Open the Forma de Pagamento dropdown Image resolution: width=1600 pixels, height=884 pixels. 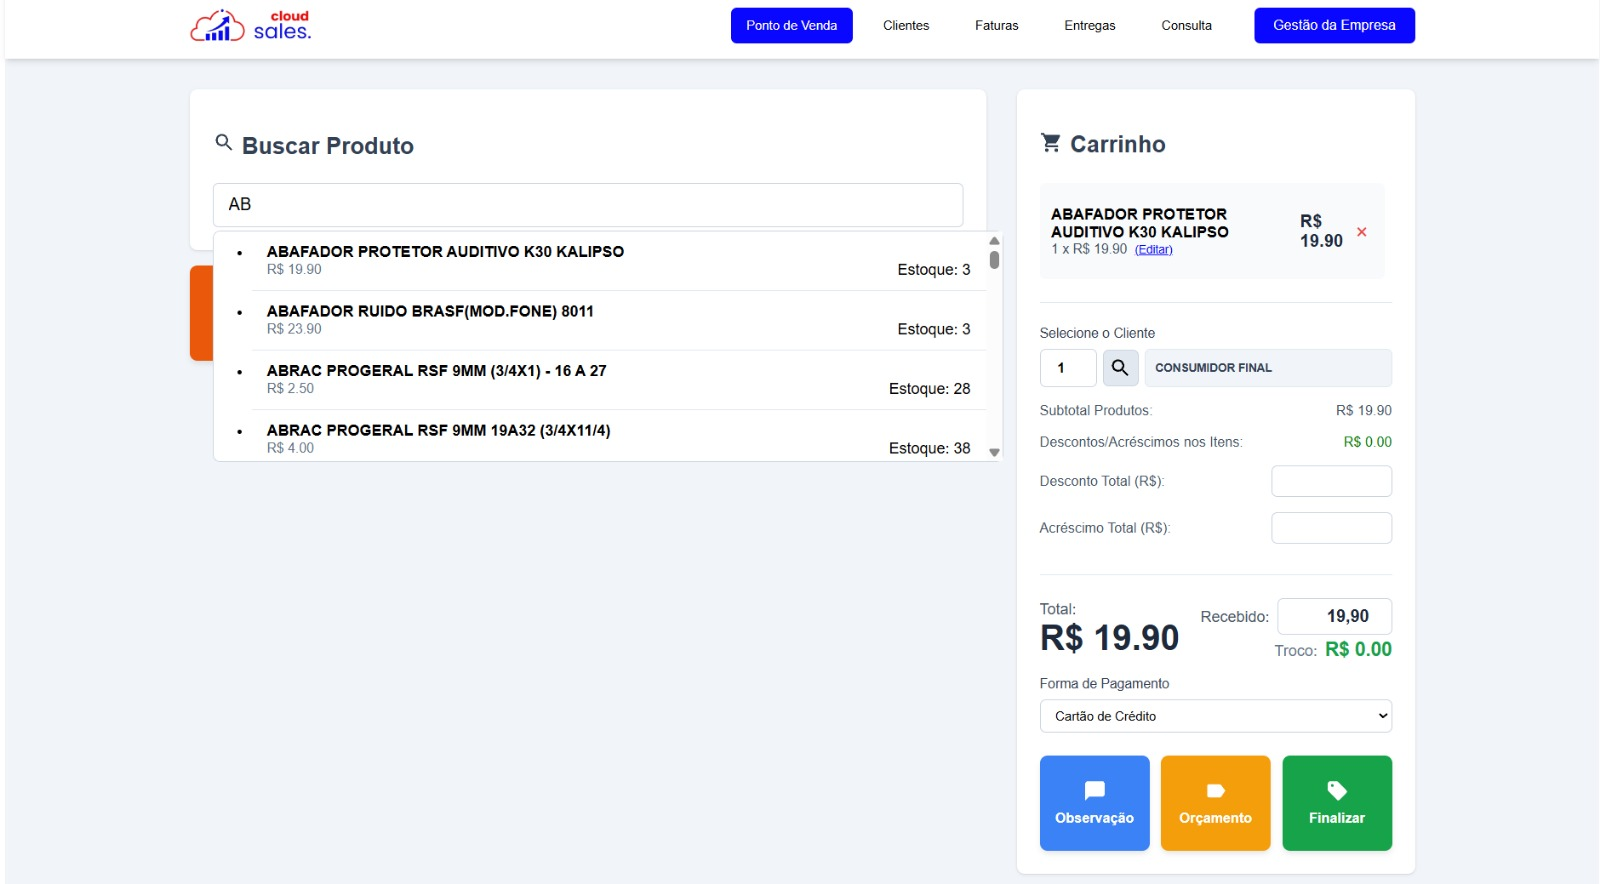pos(1215,716)
